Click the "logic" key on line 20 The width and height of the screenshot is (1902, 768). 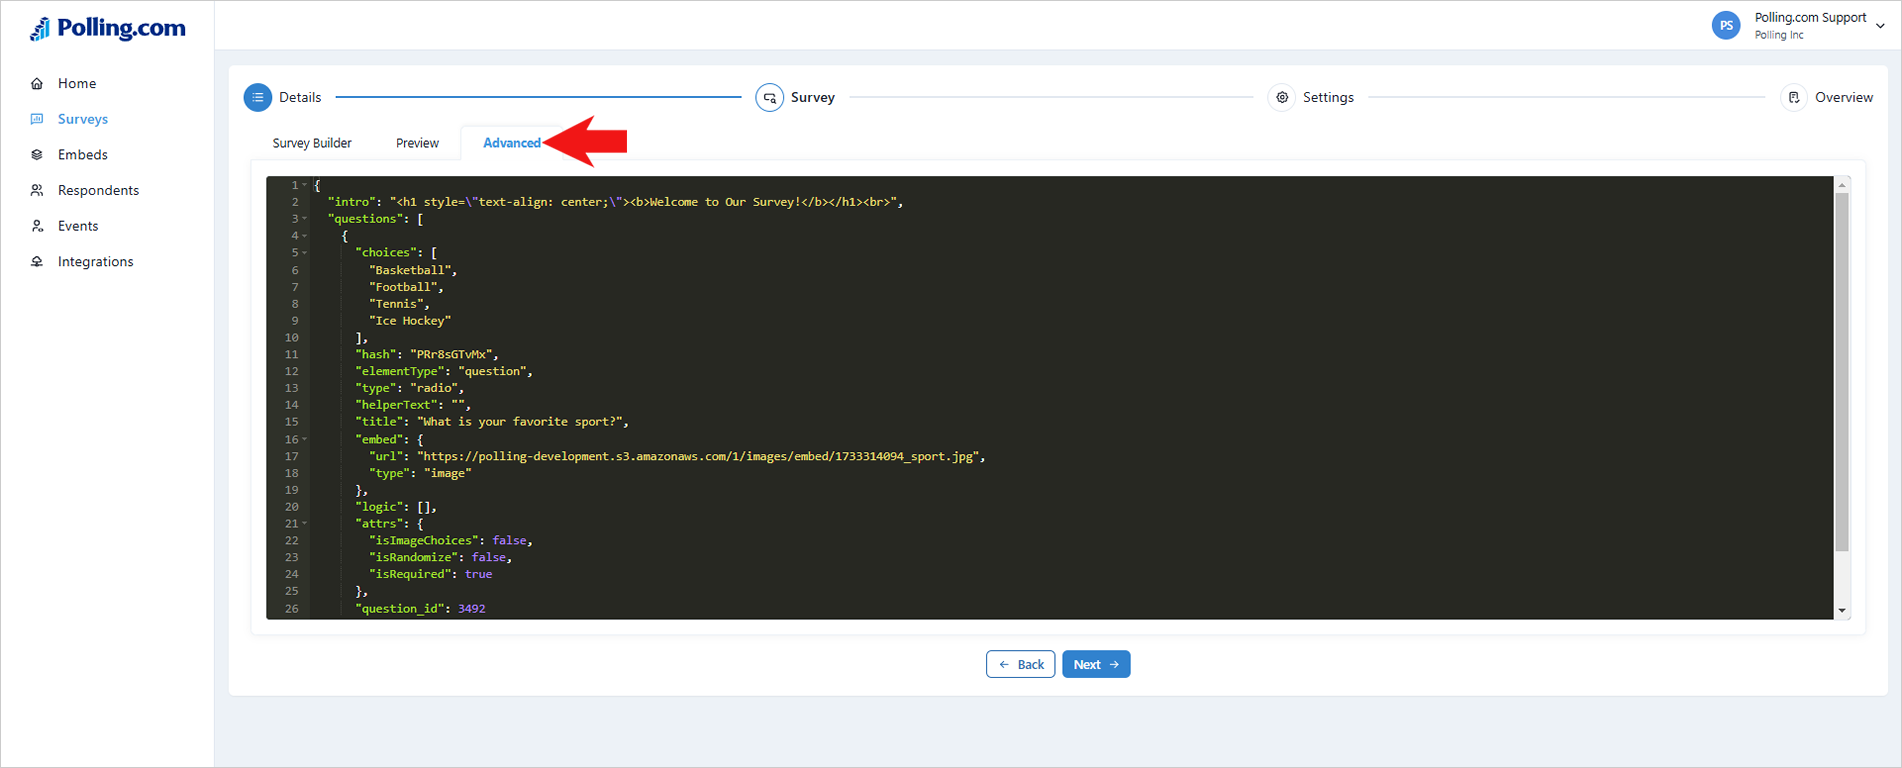point(379,507)
